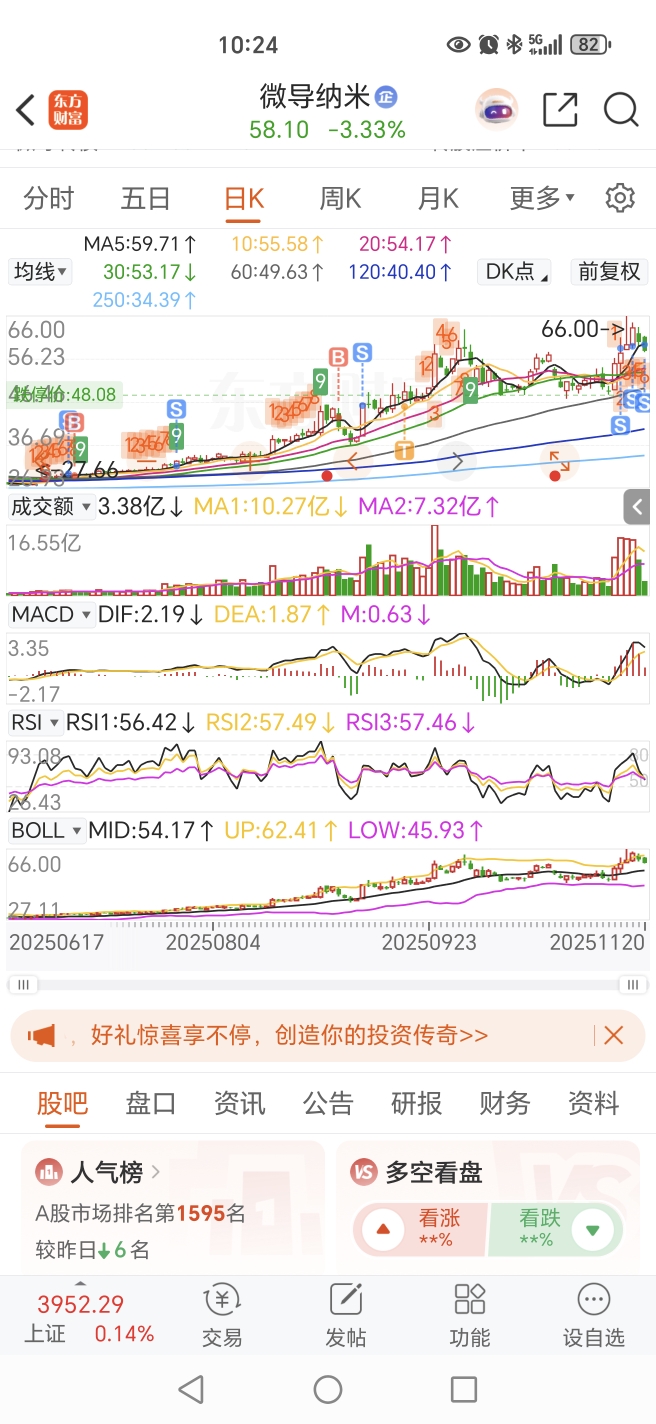Tap the MA250:34.39 value
This screenshot has width=656, height=1424.
145,299
